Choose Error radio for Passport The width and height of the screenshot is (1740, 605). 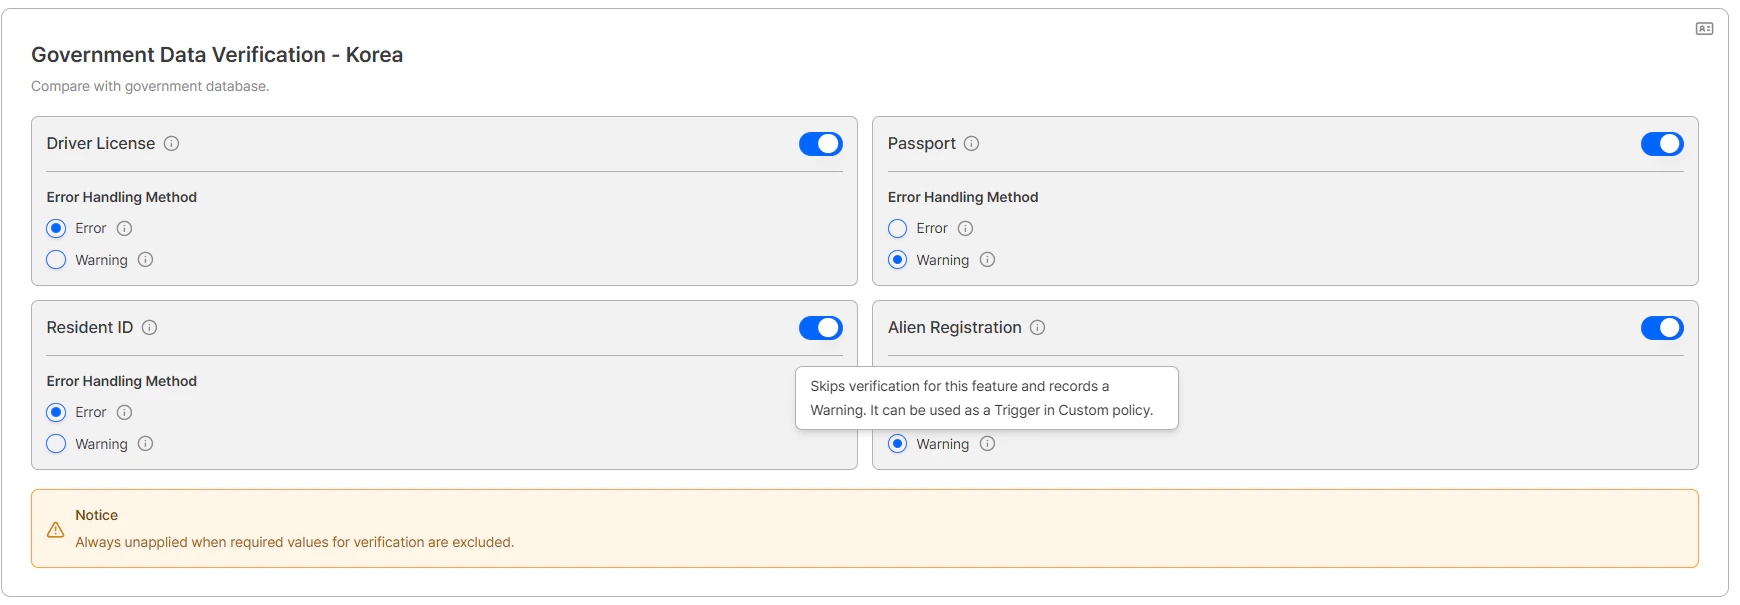(x=898, y=229)
